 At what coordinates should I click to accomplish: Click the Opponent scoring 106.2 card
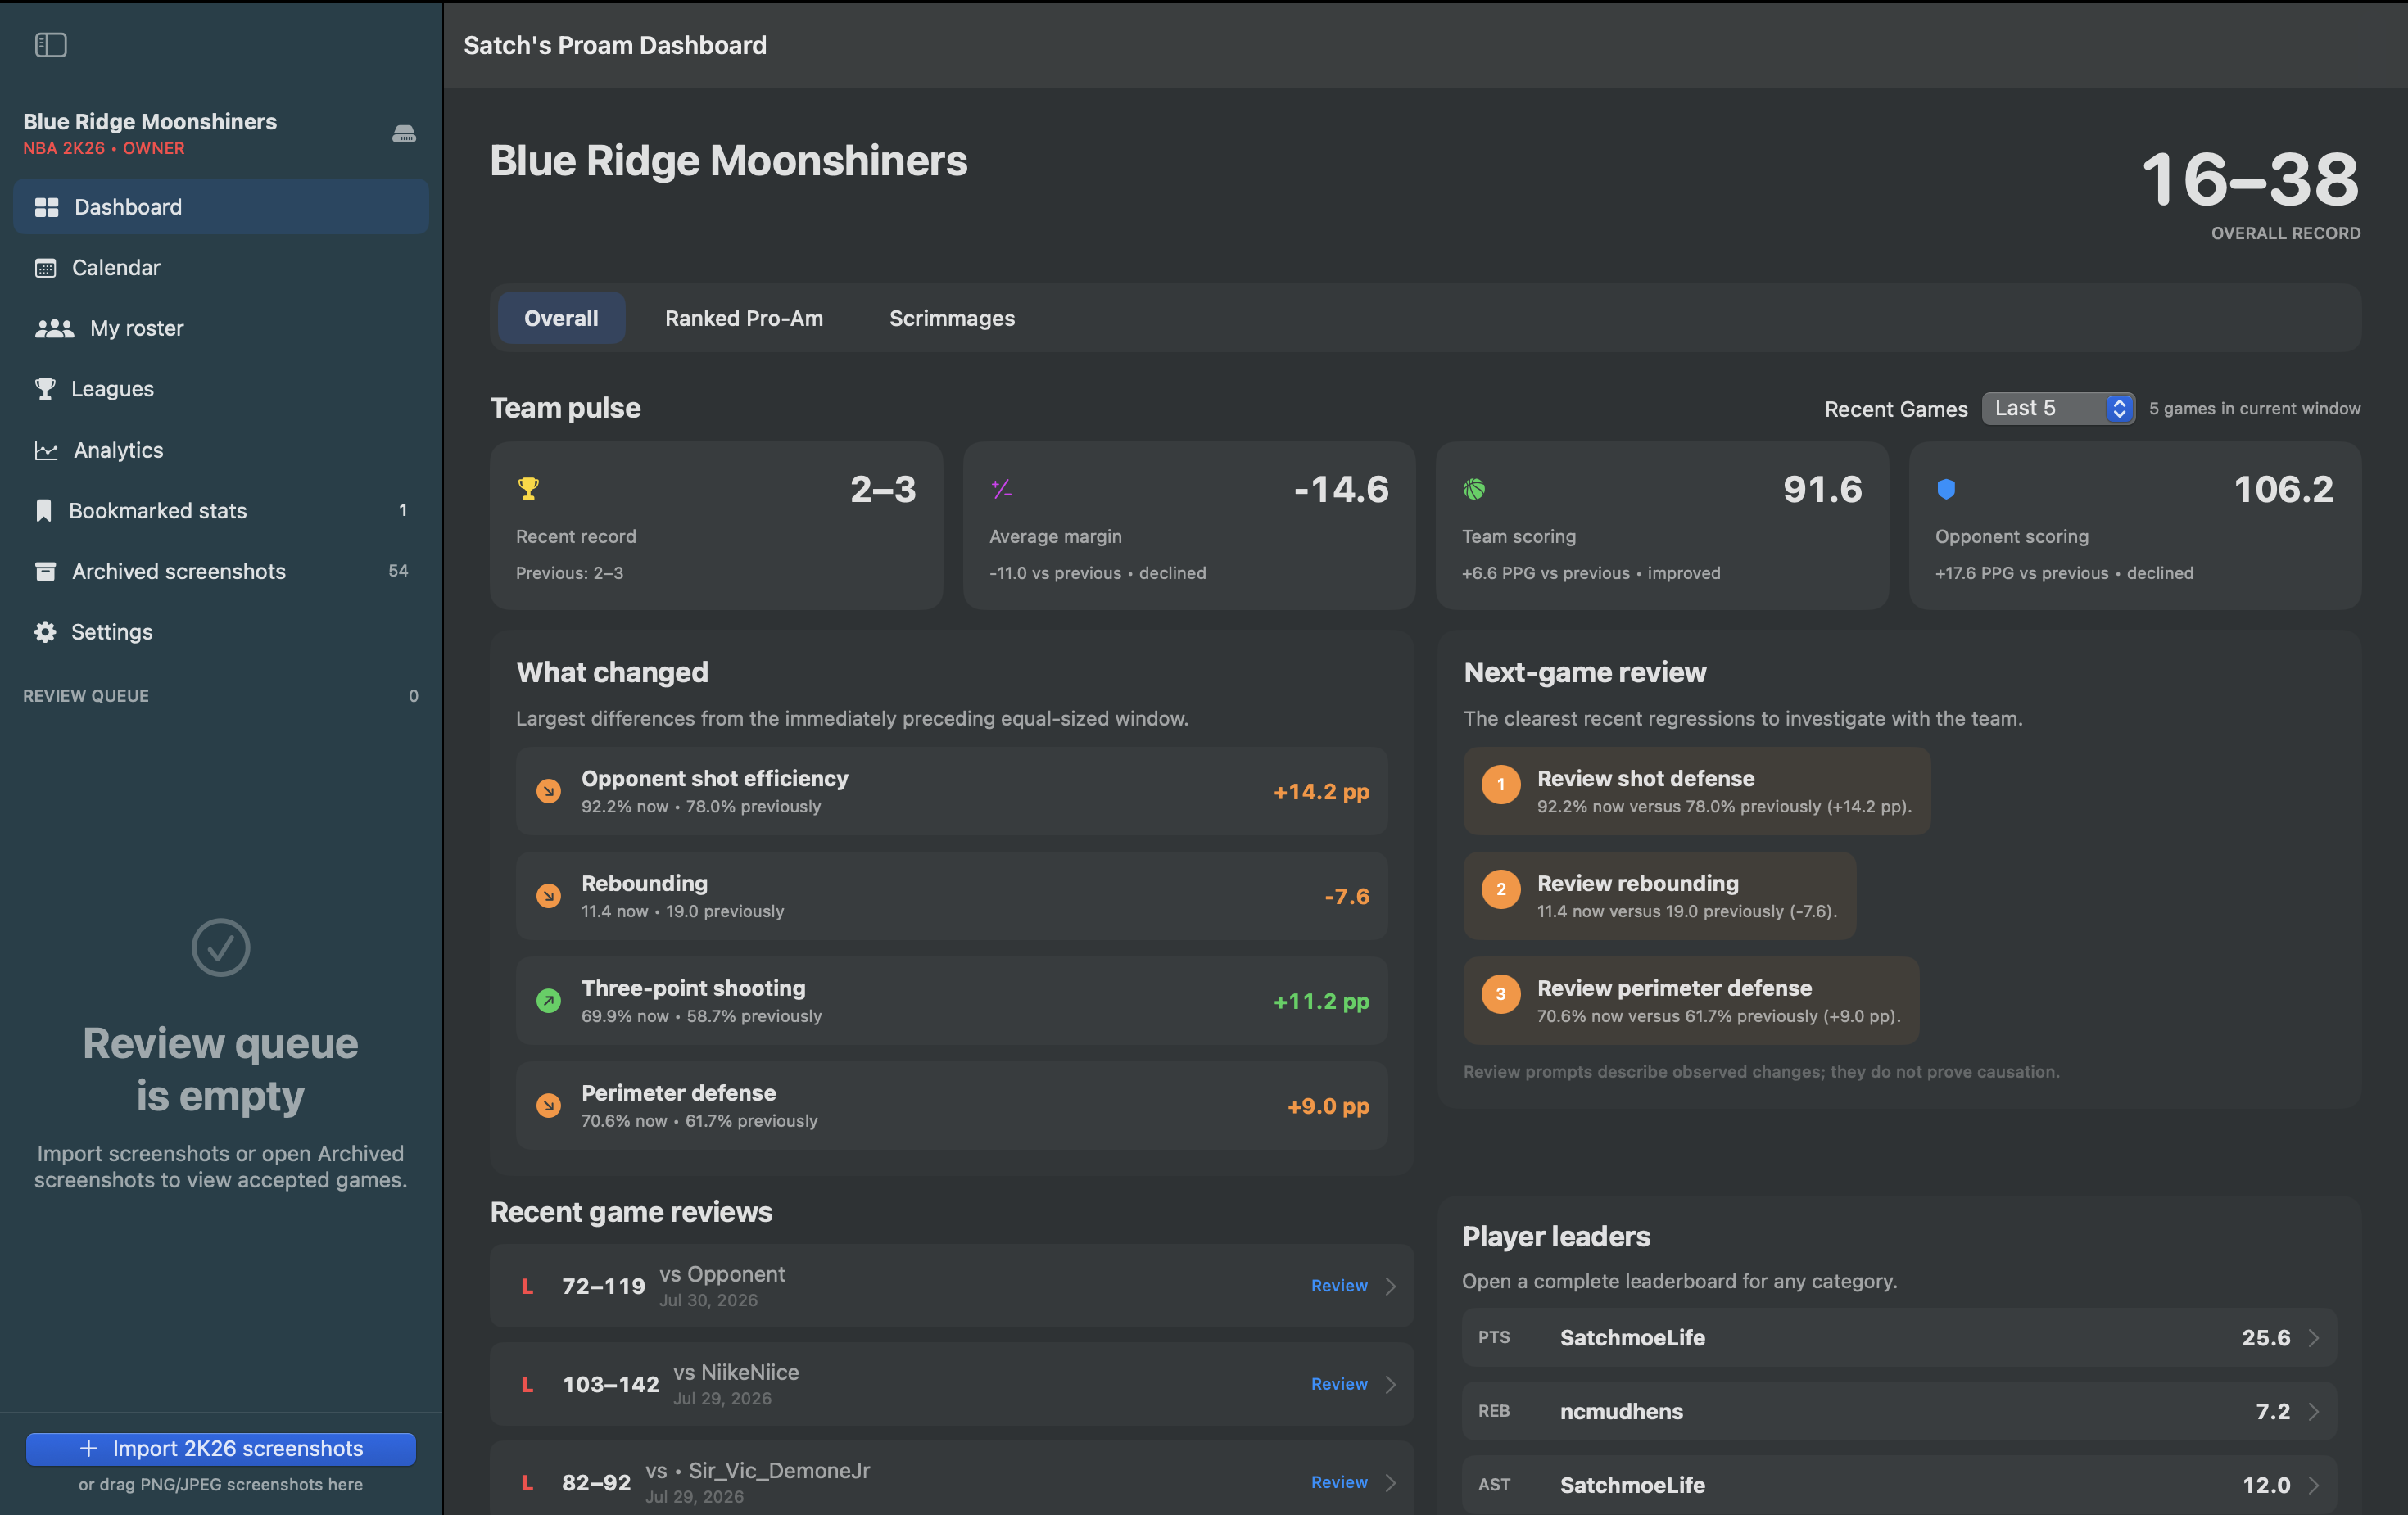pos(2135,526)
